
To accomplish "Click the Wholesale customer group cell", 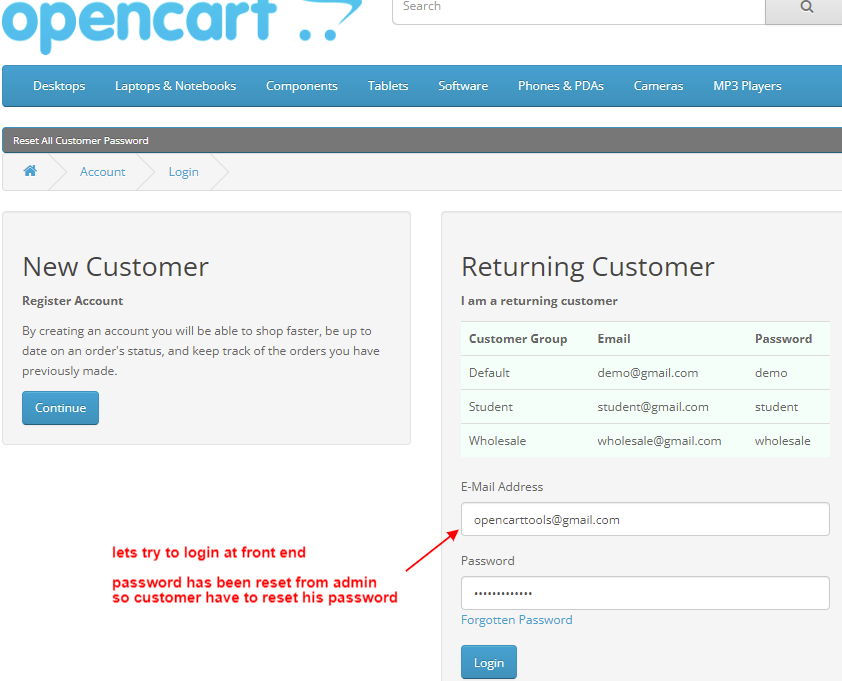I will tap(497, 441).
